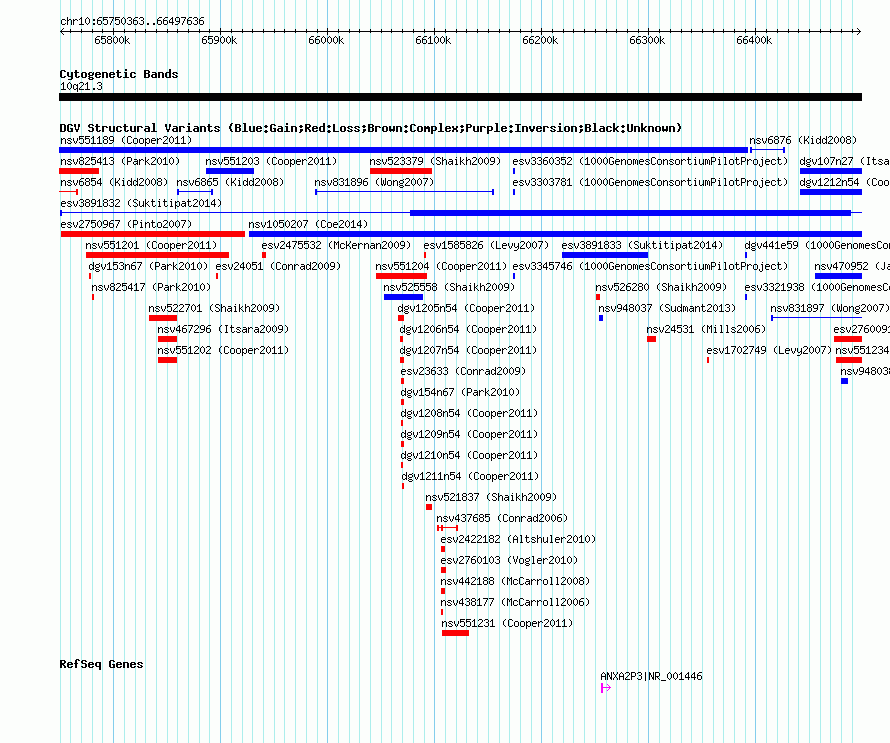
Task: Select esv24051 (Conrad2009) variant
Action: (x=278, y=266)
